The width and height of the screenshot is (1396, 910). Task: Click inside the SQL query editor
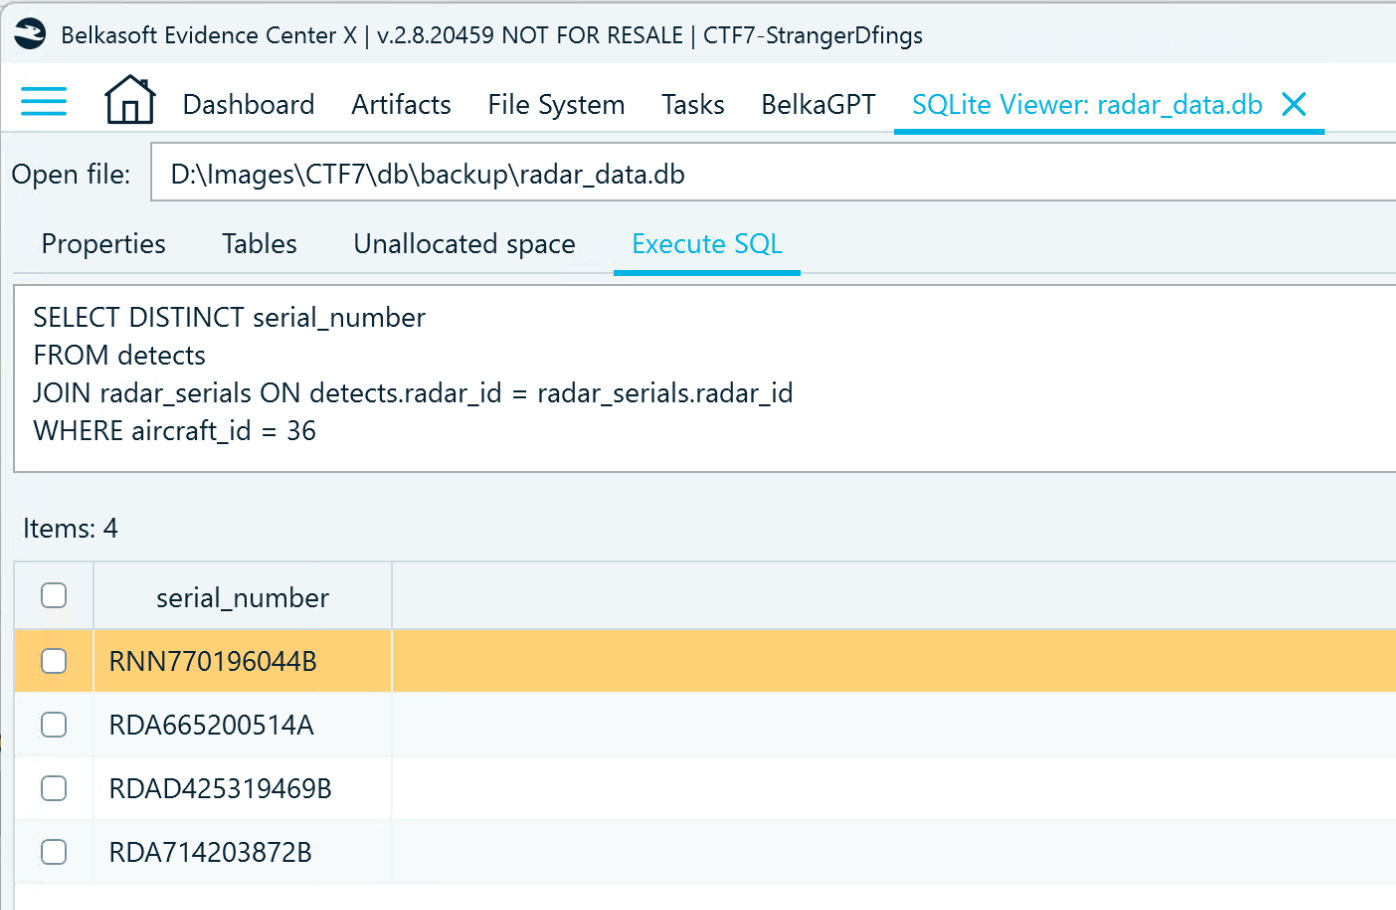coord(705,378)
